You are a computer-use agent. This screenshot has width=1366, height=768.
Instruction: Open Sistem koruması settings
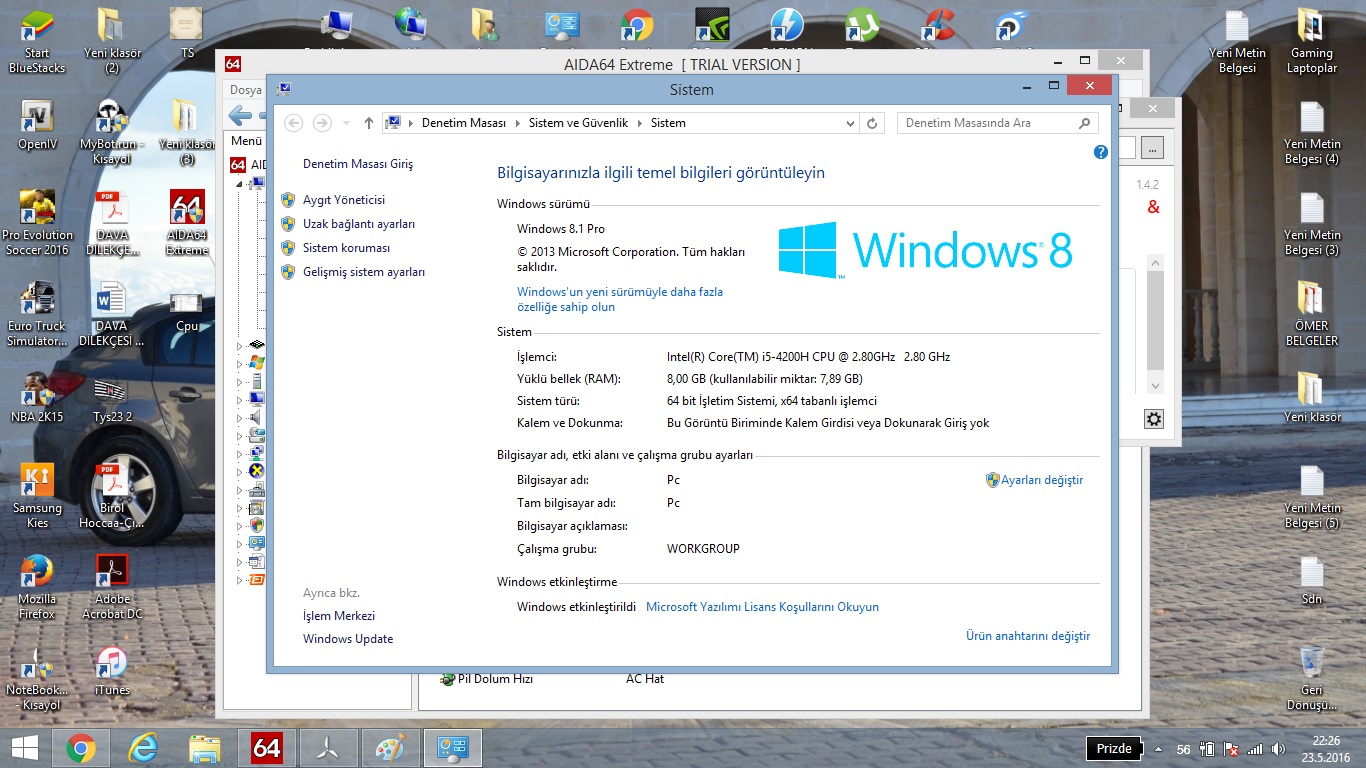pos(346,248)
